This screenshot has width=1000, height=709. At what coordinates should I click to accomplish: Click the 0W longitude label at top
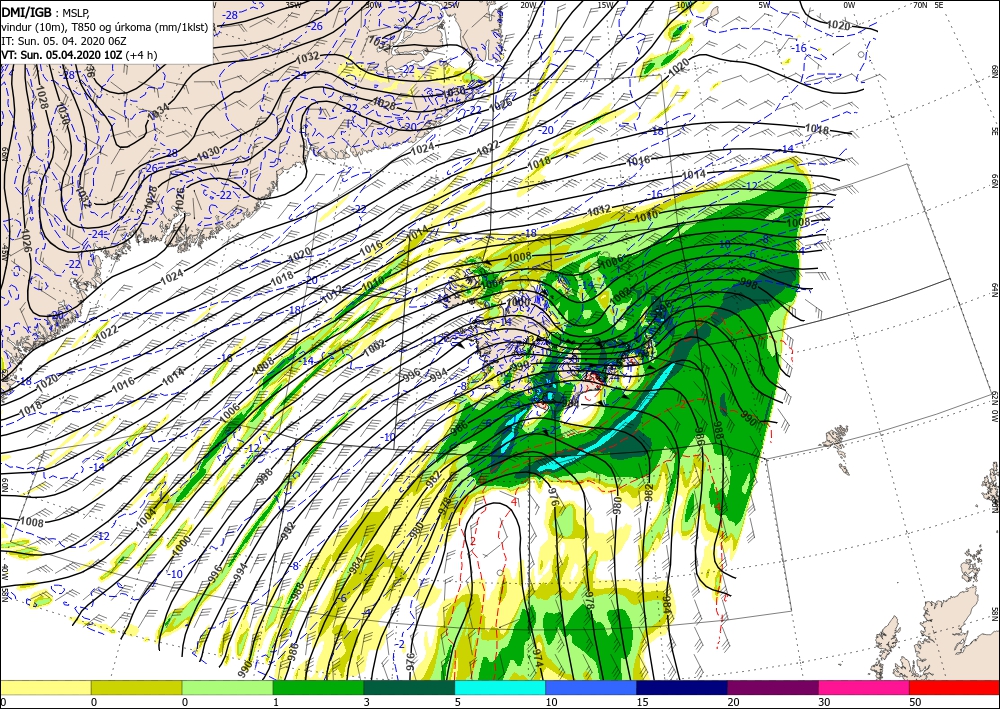click(x=849, y=4)
